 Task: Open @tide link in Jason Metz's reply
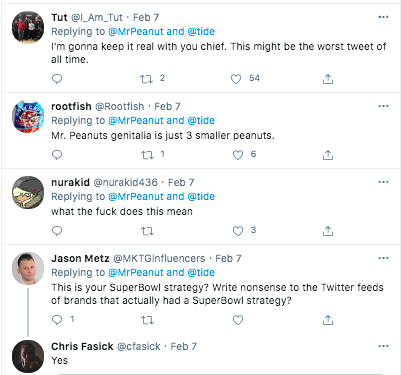coord(201,273)
